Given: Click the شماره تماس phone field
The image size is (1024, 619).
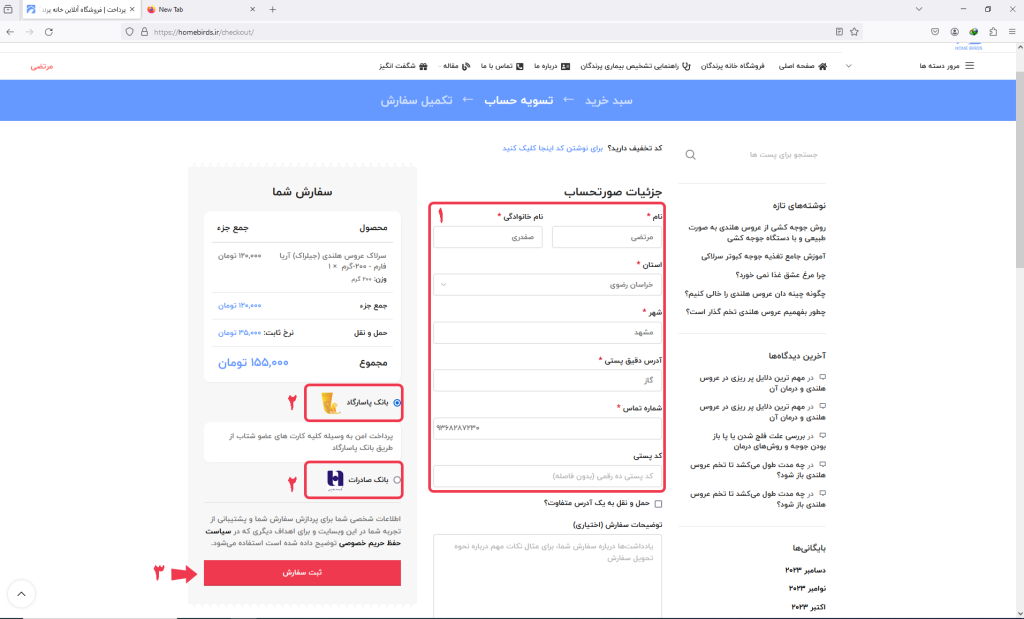Looking at the screenshot, I should 547,428.
